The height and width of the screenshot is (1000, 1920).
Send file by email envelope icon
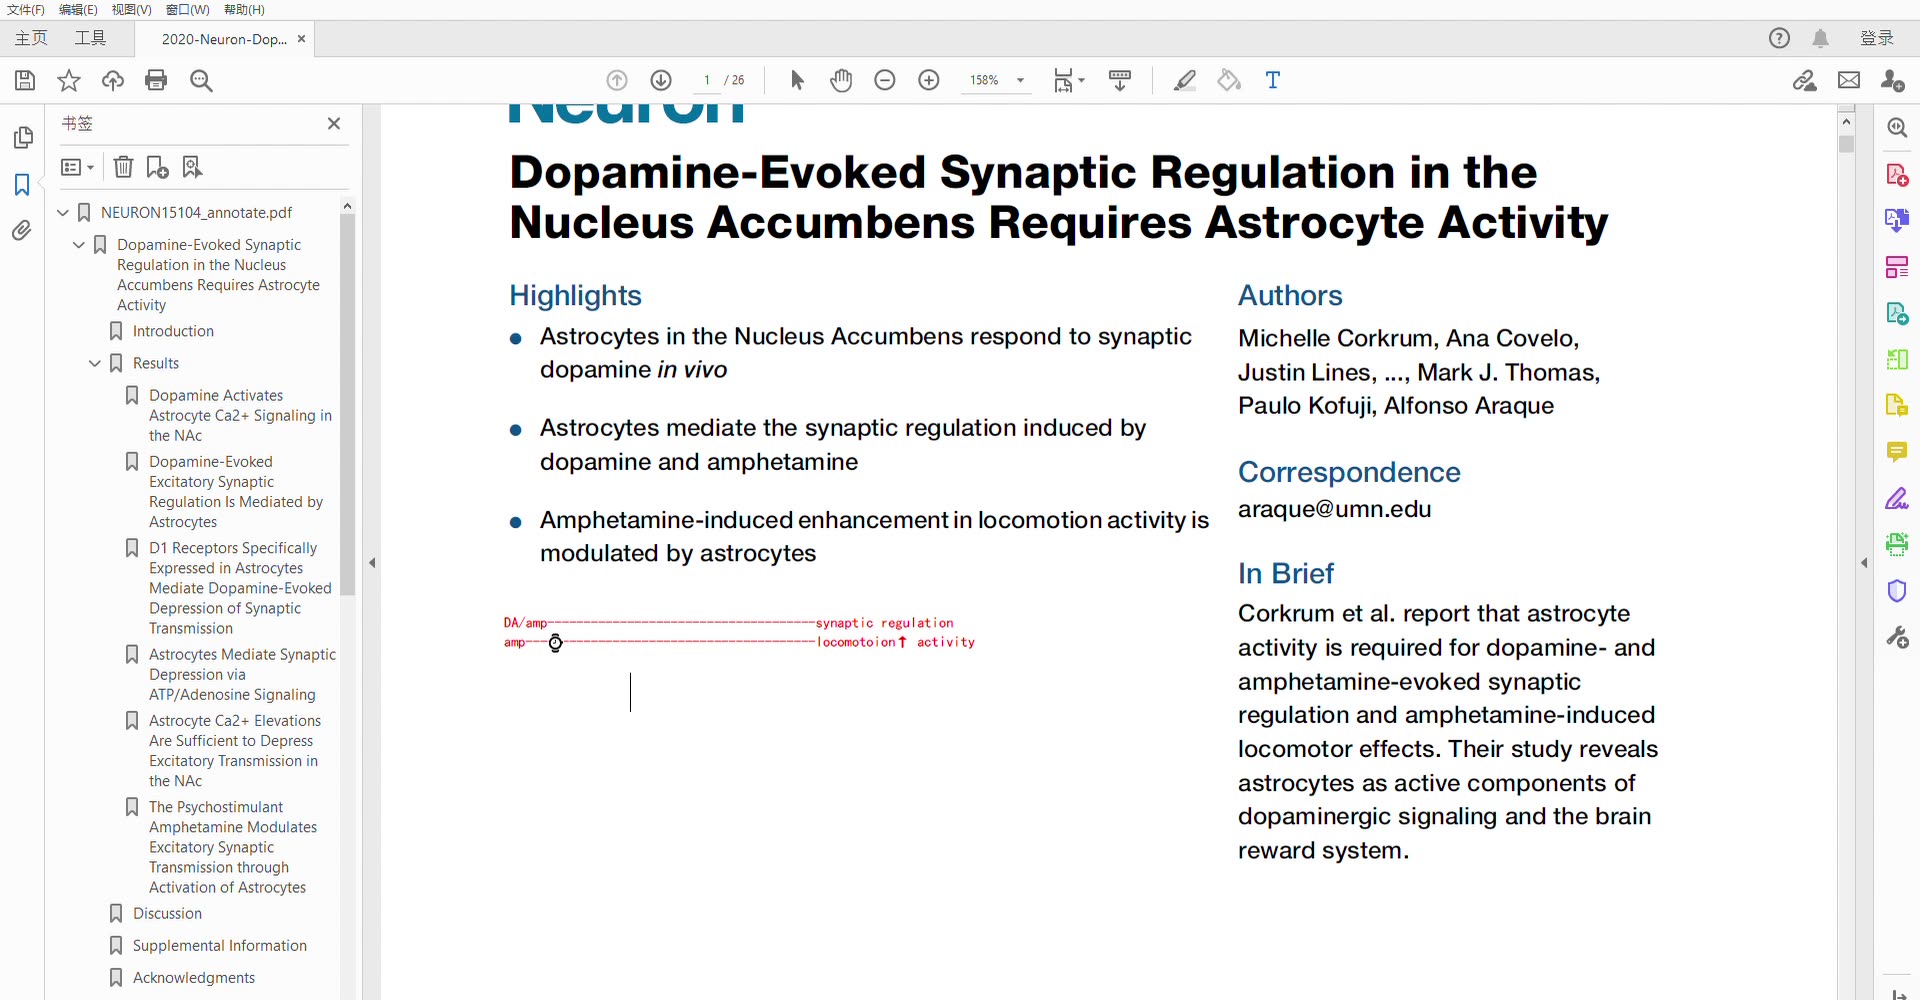pyautogui.click(x=1849, y=80)
